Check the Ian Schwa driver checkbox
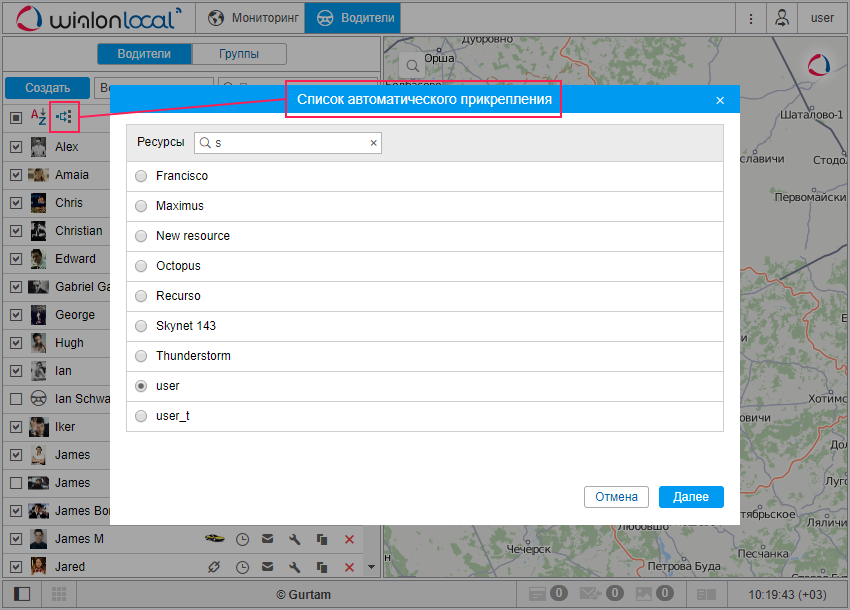 click(x=16, y=399)
